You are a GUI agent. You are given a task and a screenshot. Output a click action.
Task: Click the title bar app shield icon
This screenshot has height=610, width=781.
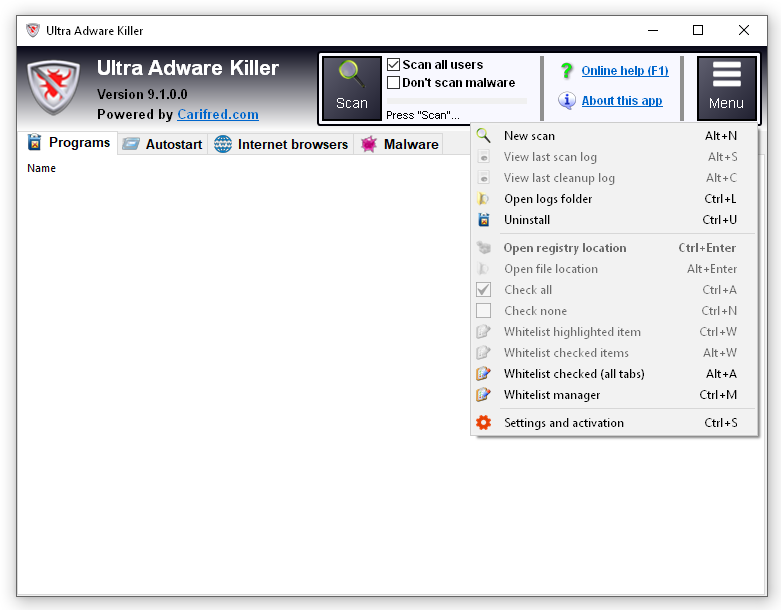[33, 30]
